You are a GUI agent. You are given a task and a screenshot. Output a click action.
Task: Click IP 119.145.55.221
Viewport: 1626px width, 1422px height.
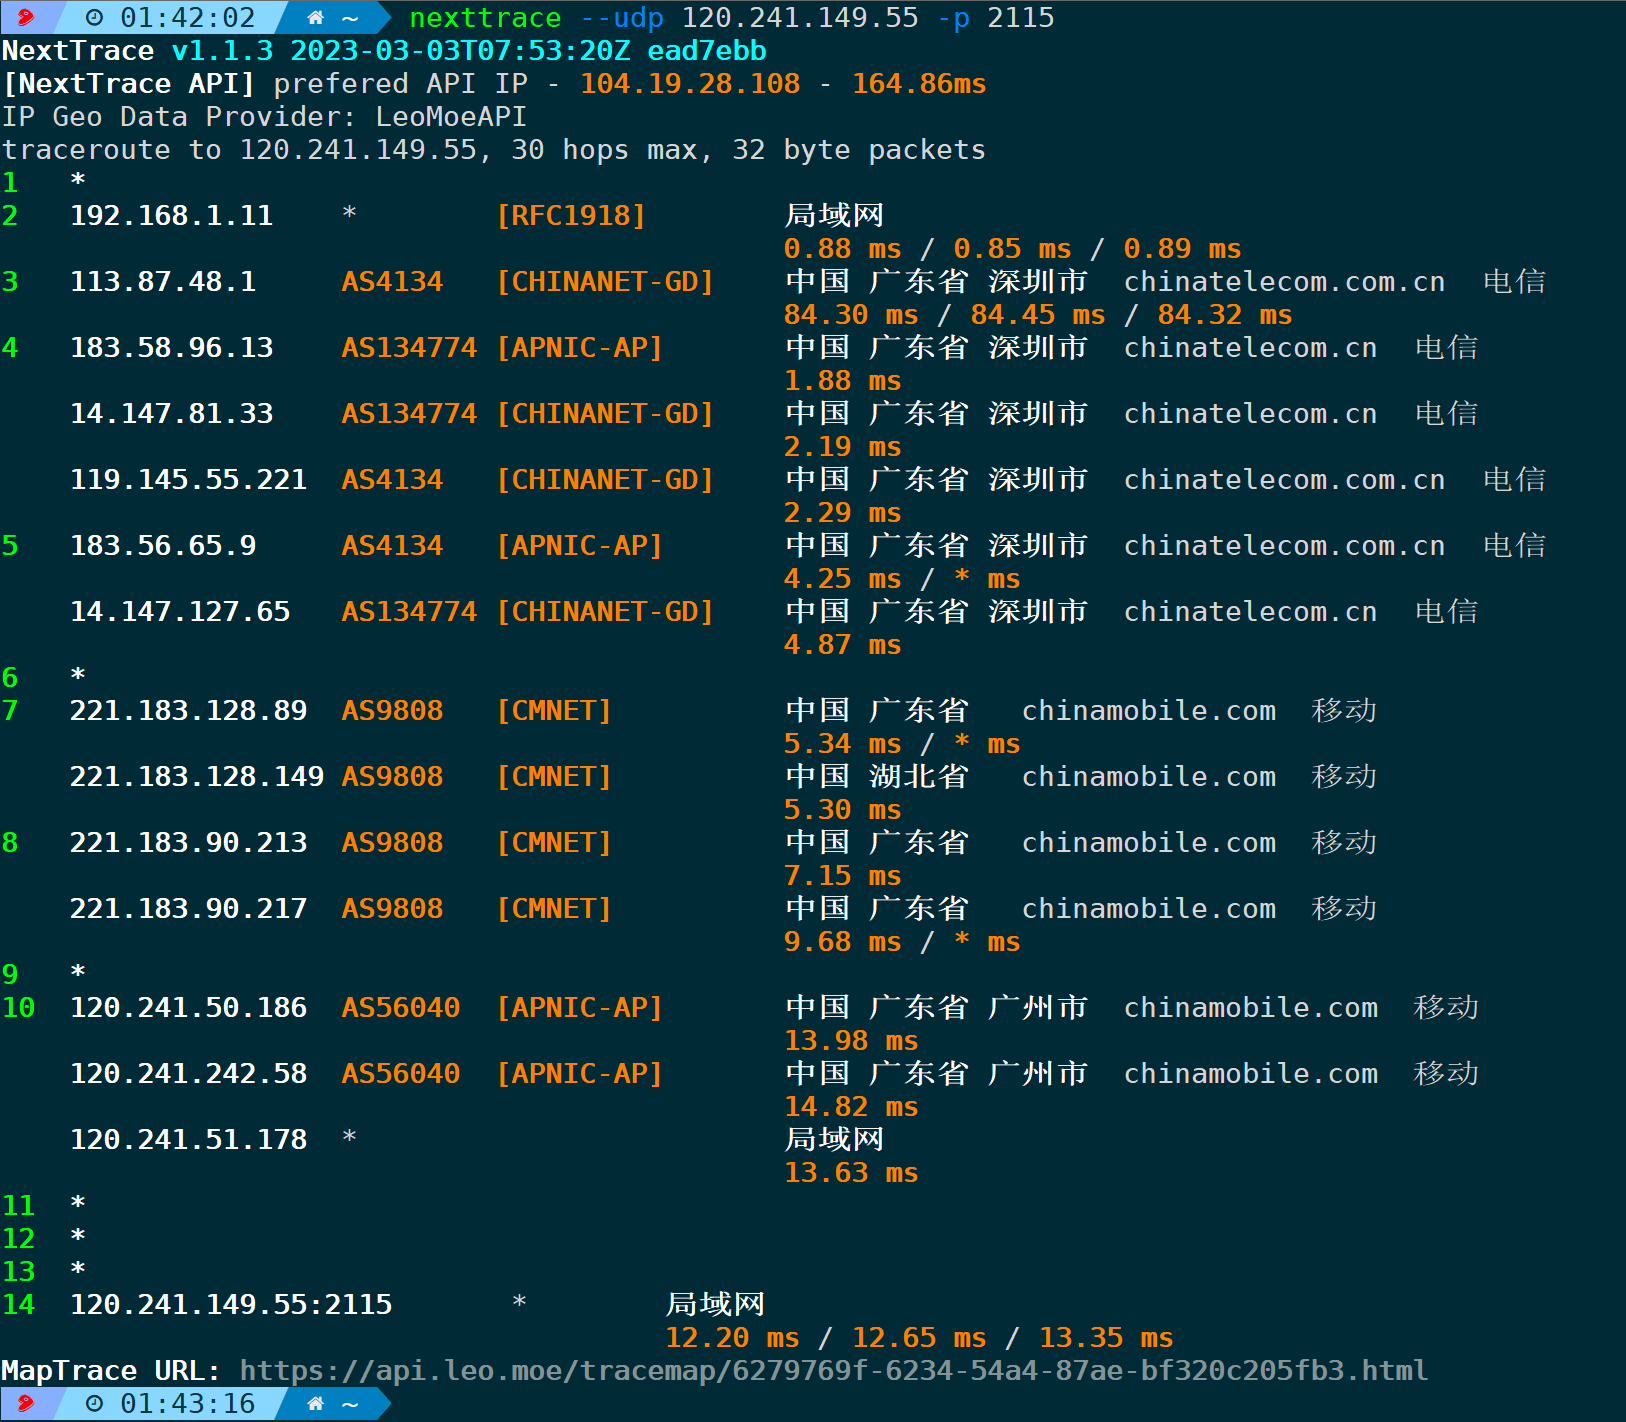coord(188,480)
